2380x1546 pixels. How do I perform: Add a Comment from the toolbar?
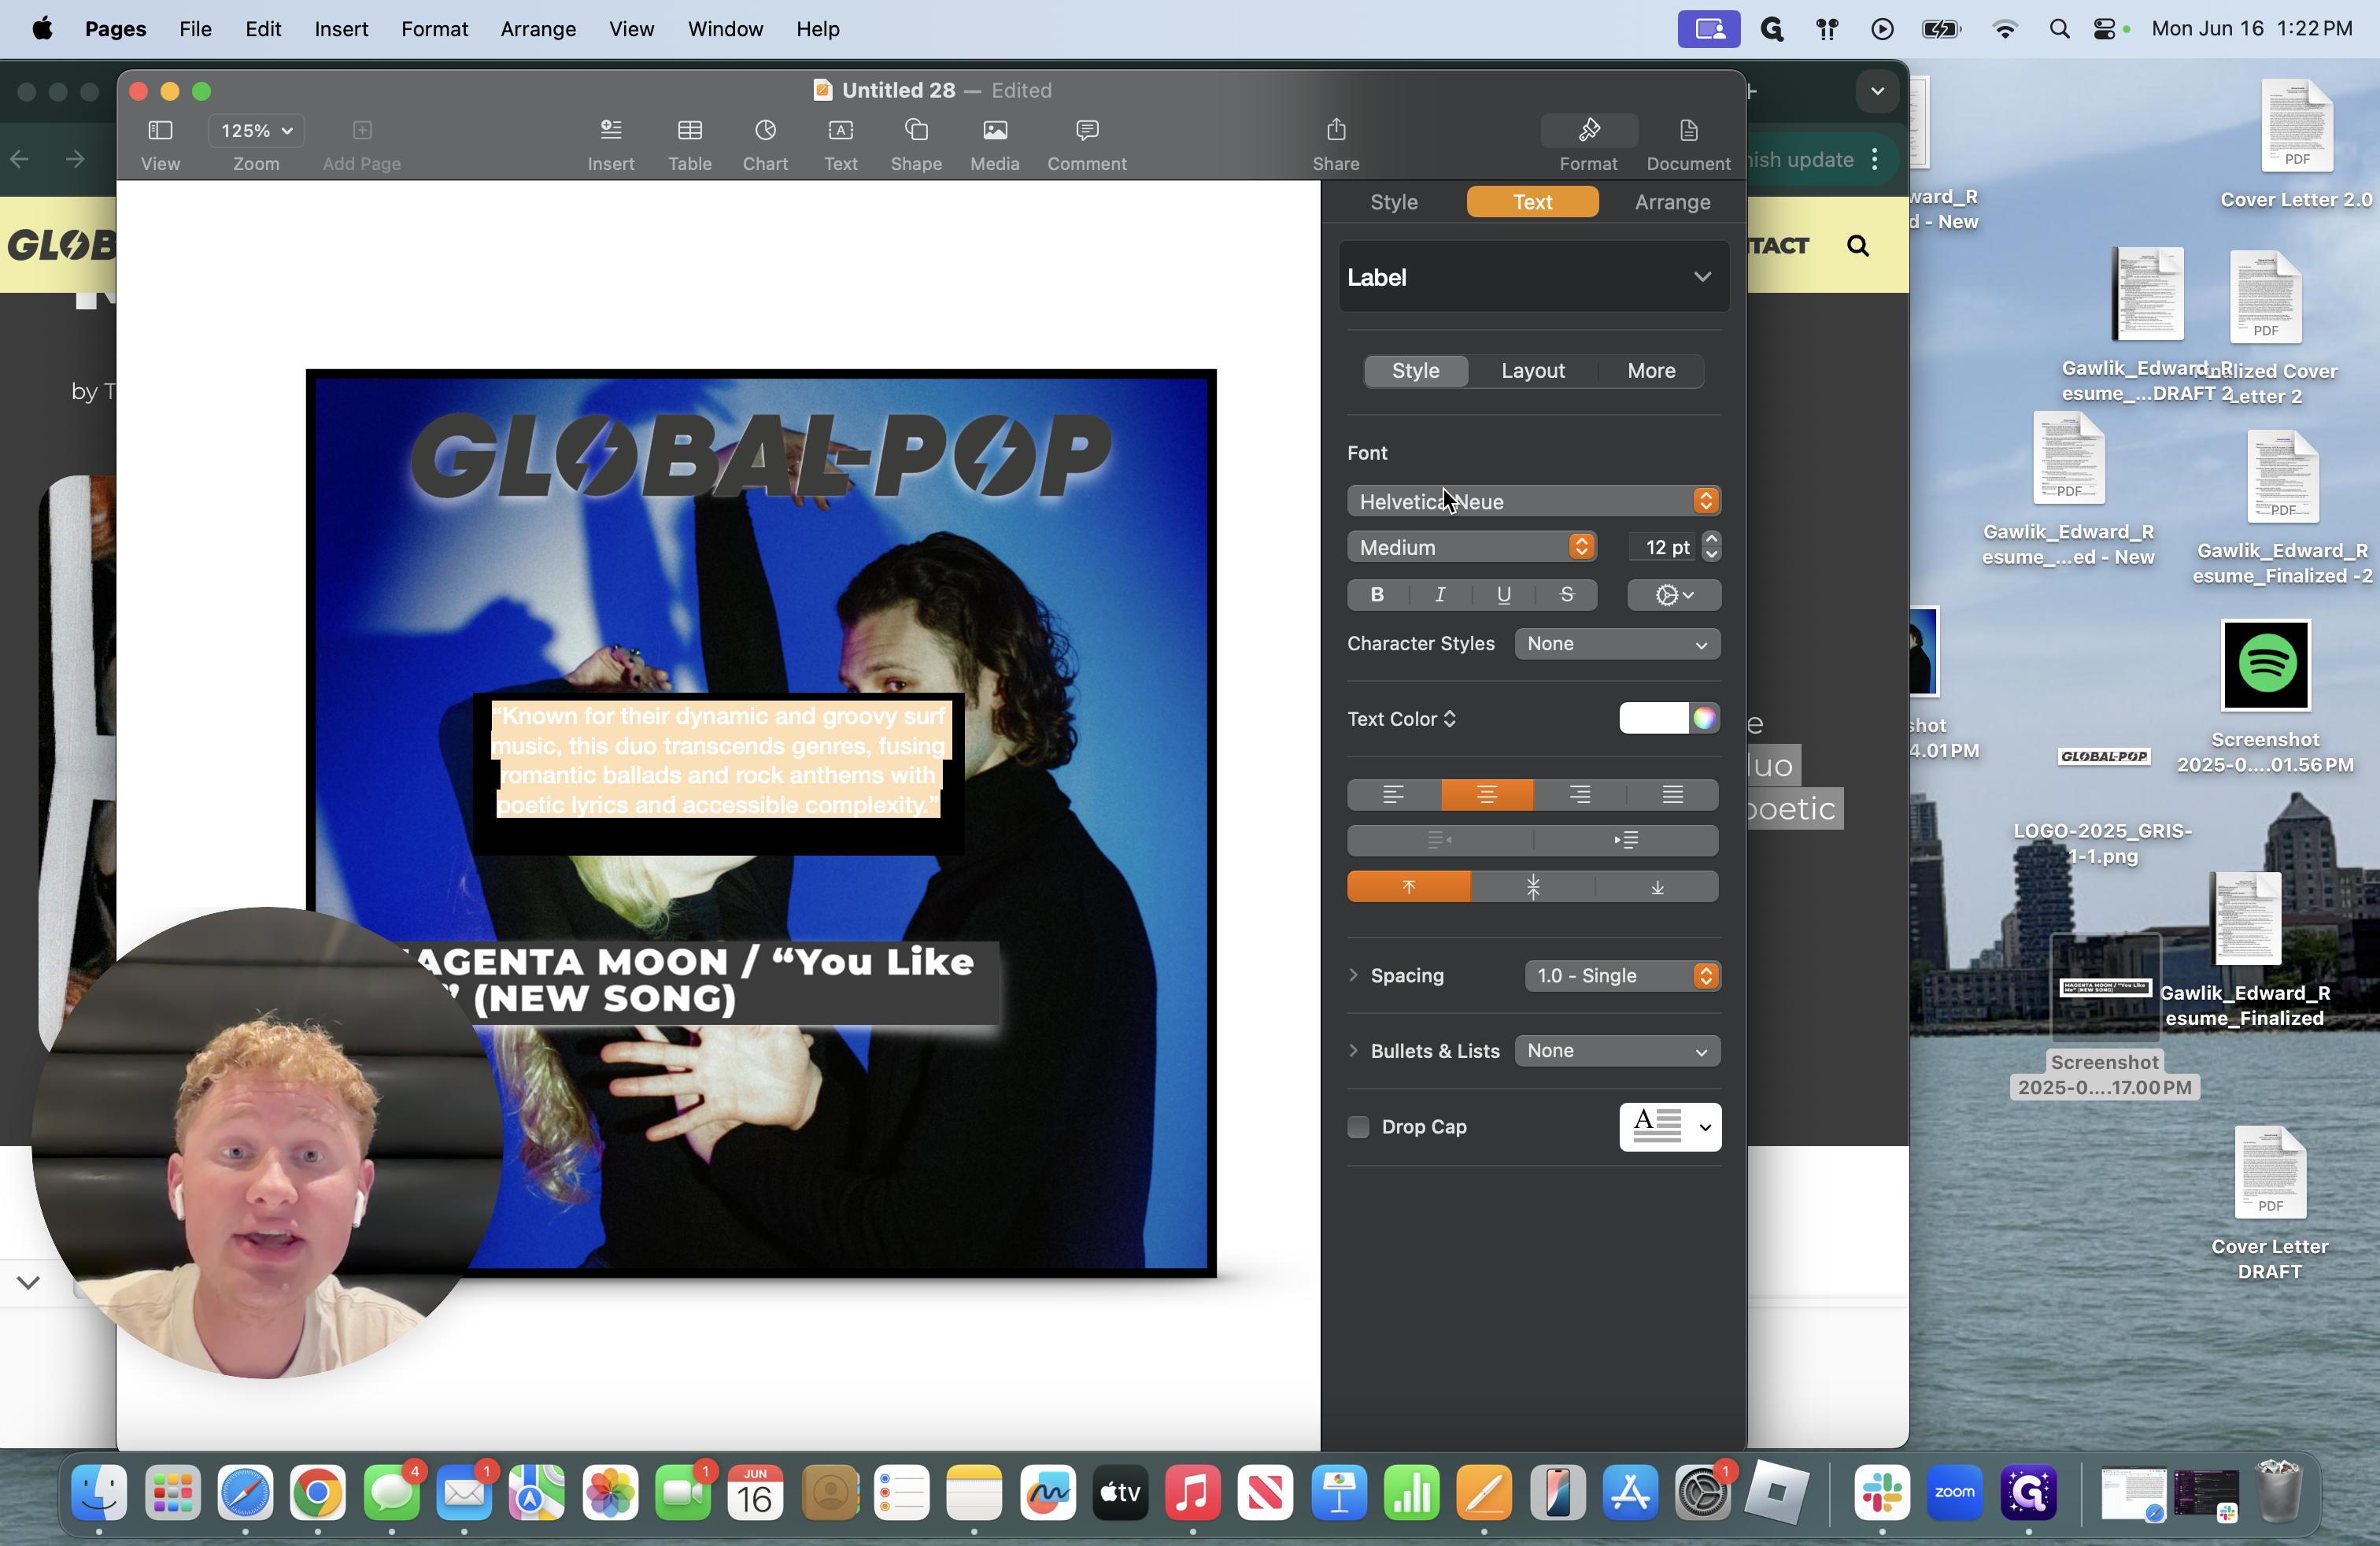(1087, 130)
